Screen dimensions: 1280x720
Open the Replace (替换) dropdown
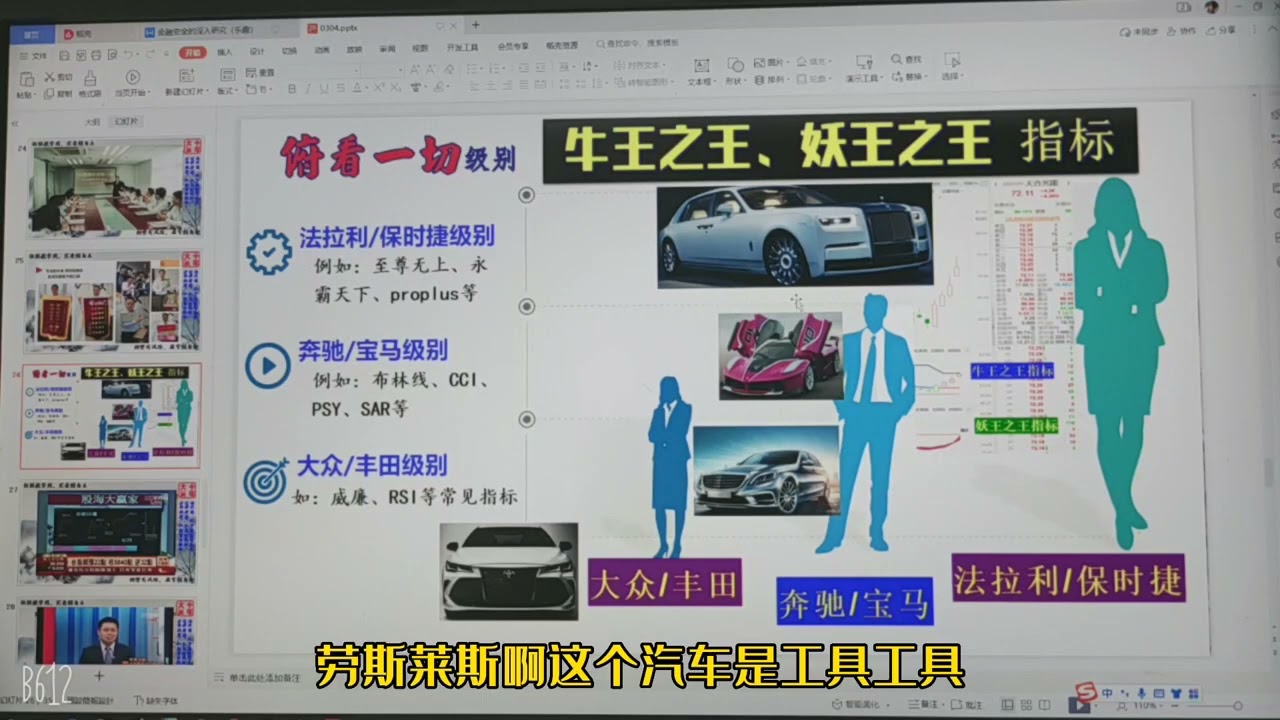(909, 76)
